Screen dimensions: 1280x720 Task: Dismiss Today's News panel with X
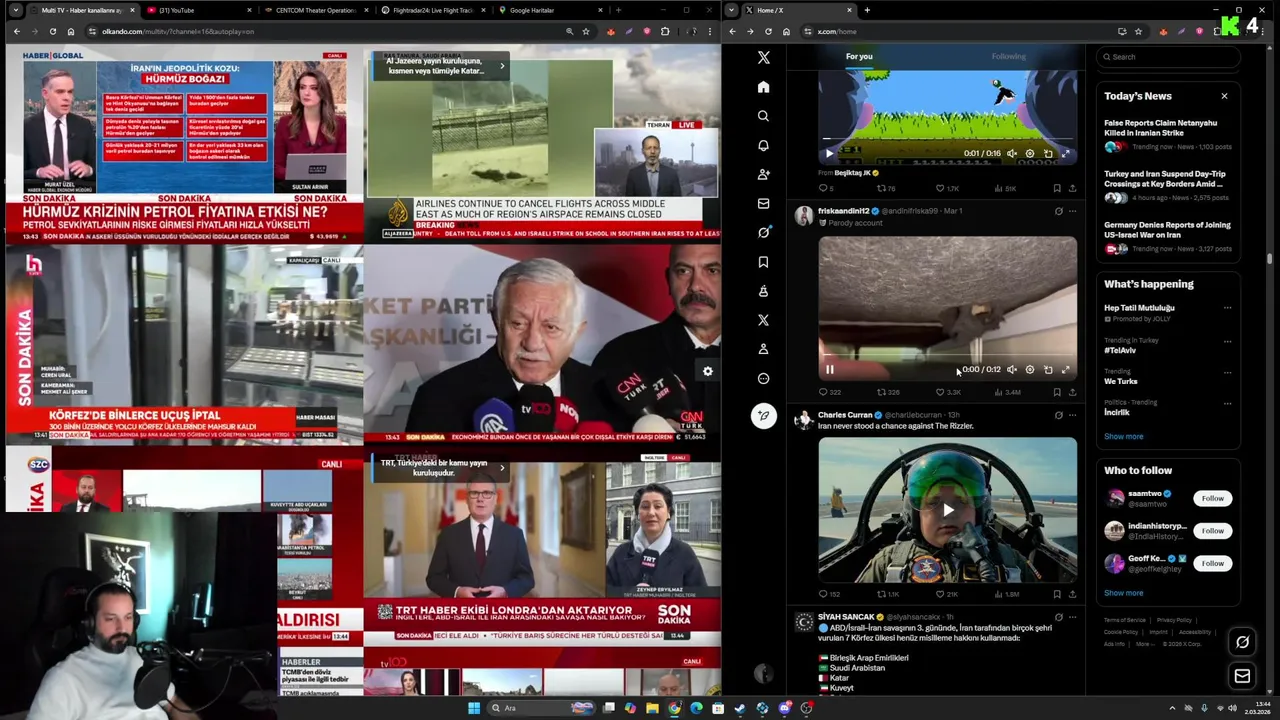click(x=1224, y=96)
